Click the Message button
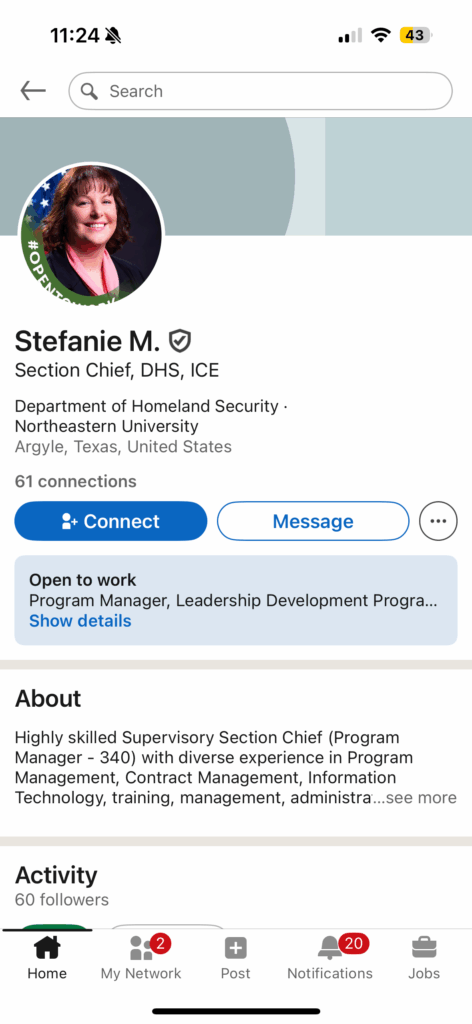Screen dimensions: 472x1024 [313, 521]
